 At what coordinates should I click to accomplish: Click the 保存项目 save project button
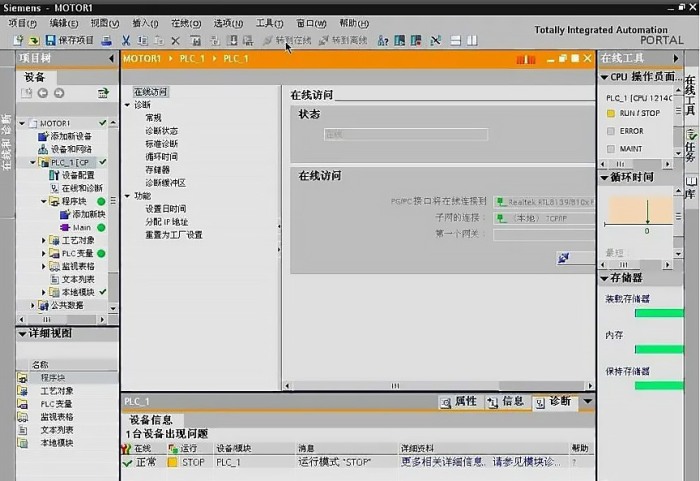[70, 41]
